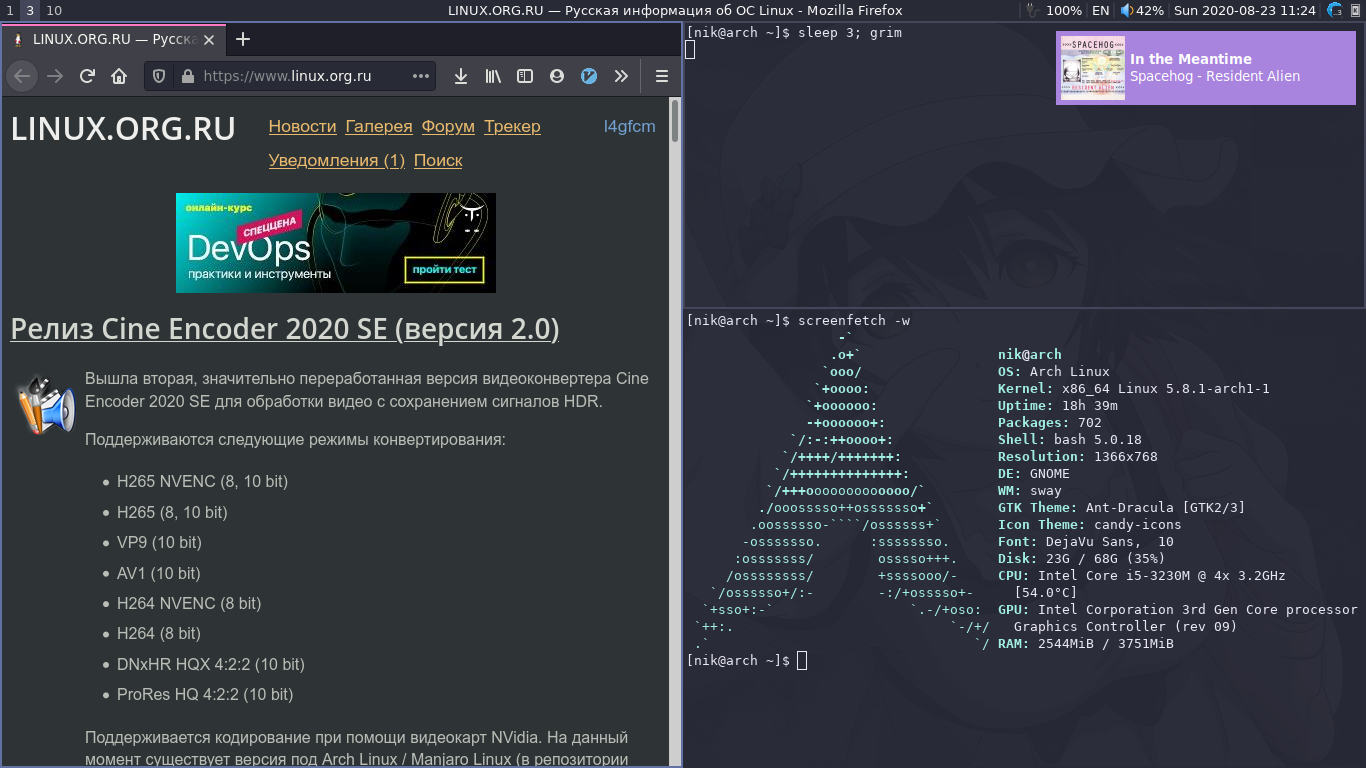Open the Форум link
Image resolution: width=1366 pixels, height=768 pixels.
(448, 126)
